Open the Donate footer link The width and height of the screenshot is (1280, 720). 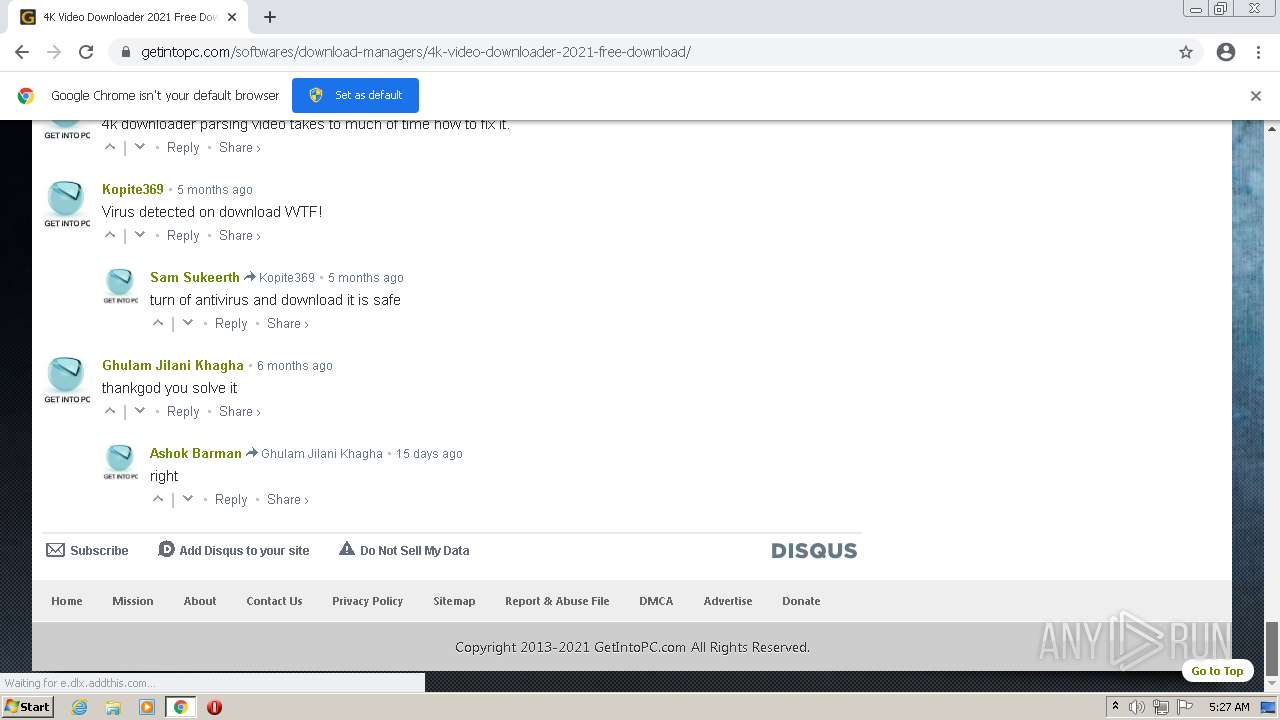pyautogui.click(x=801, y=601)
